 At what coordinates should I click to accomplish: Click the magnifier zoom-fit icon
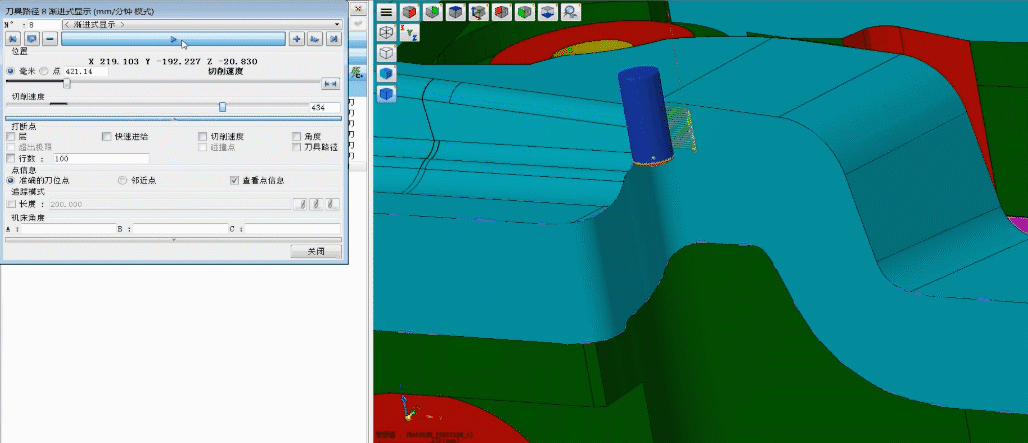click(571, 12)
